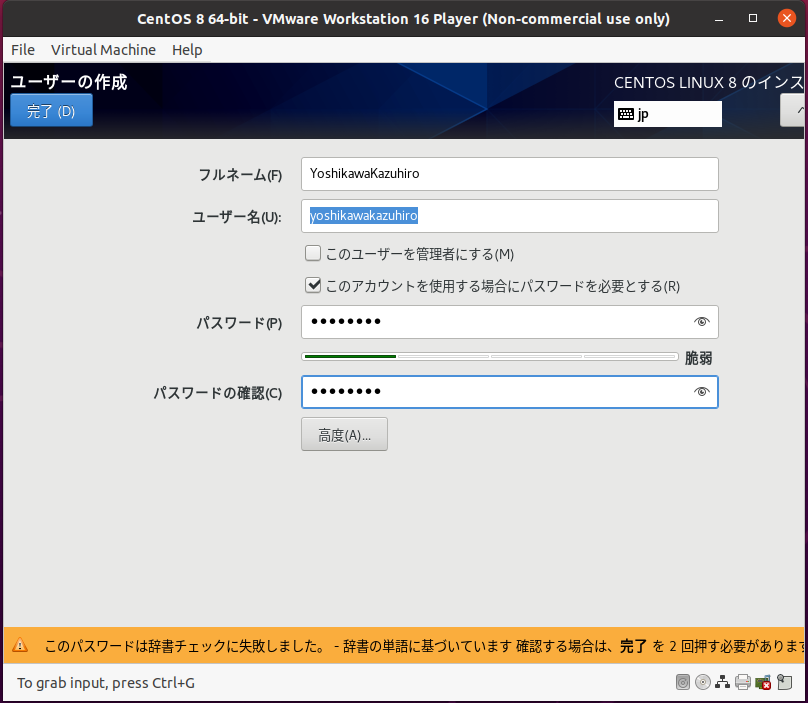
Task: Click the keyboard icon beside jp
Action: coord(626,114)
